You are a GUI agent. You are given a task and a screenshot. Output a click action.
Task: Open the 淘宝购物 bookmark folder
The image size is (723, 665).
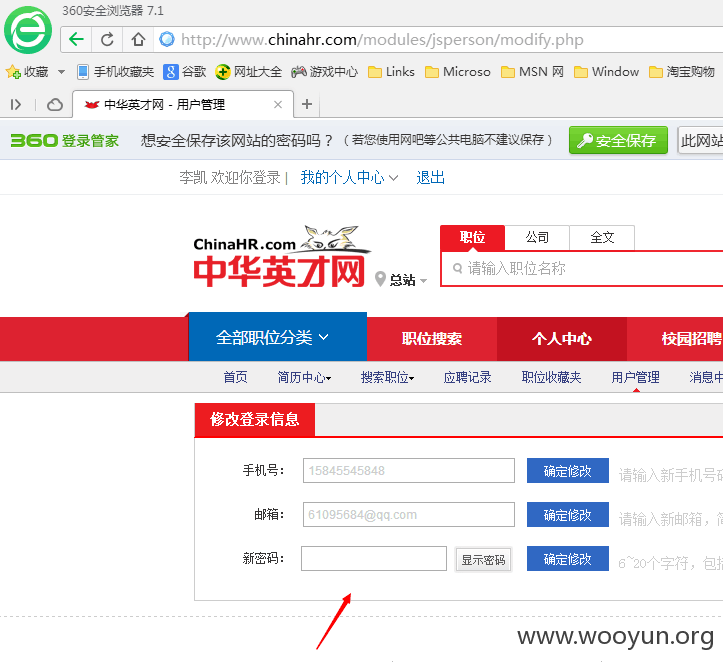click(682, 72)
